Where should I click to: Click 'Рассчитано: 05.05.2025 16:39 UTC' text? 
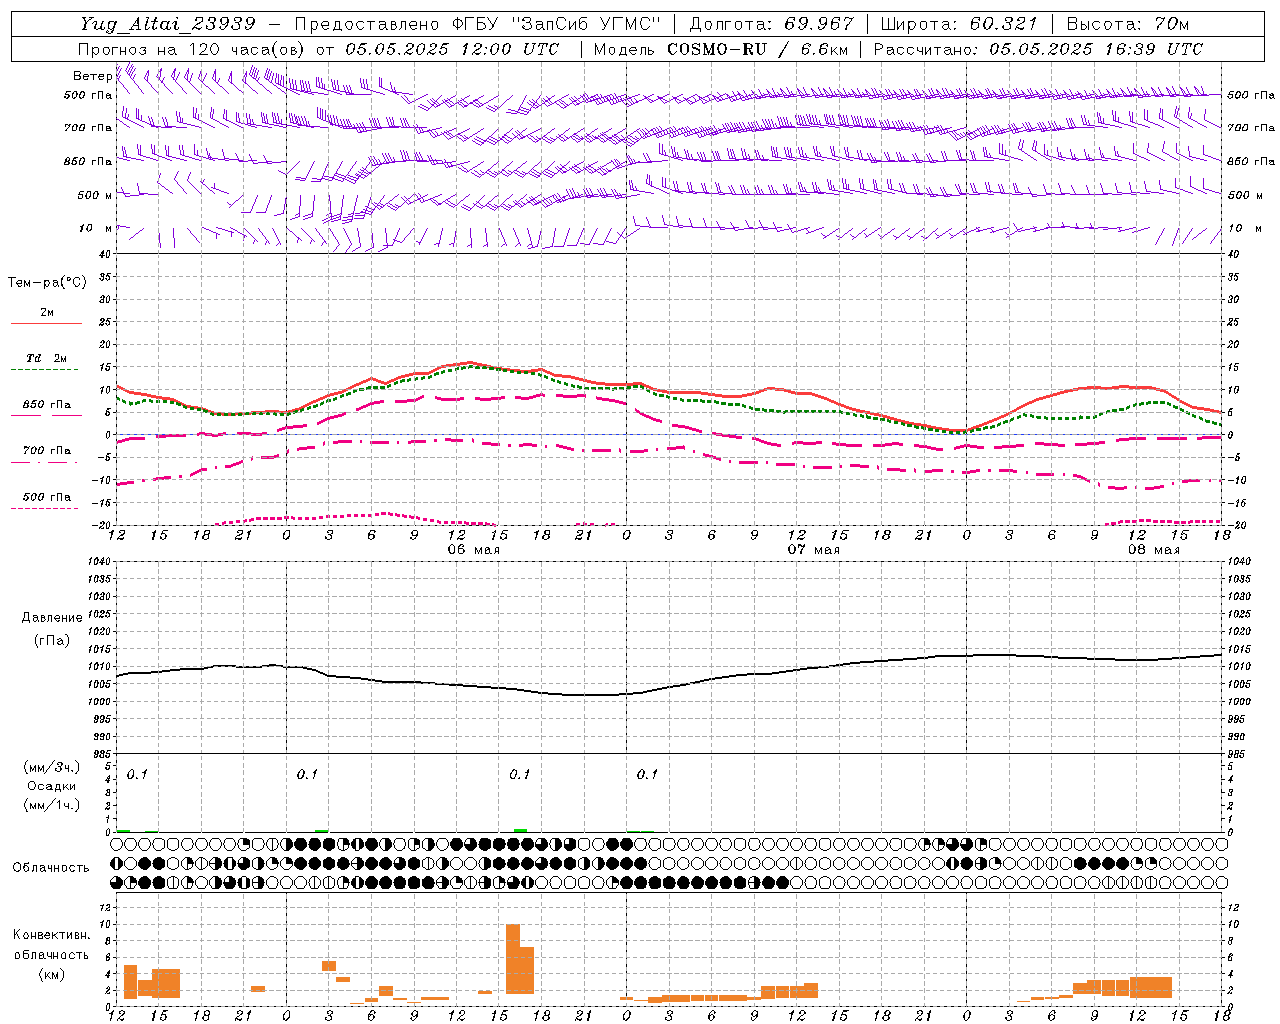(x=1038, y=49)
